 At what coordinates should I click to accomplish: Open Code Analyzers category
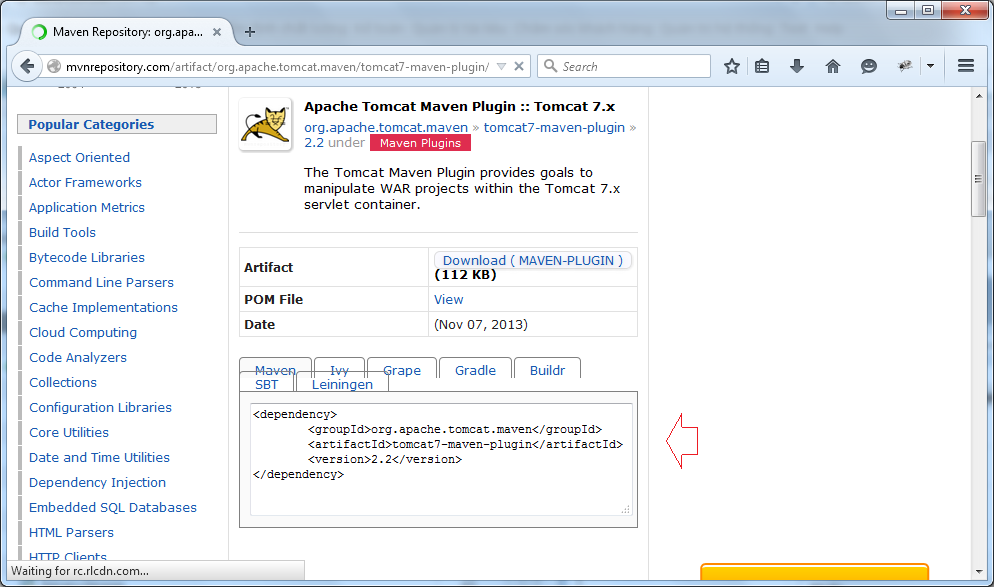78,358
